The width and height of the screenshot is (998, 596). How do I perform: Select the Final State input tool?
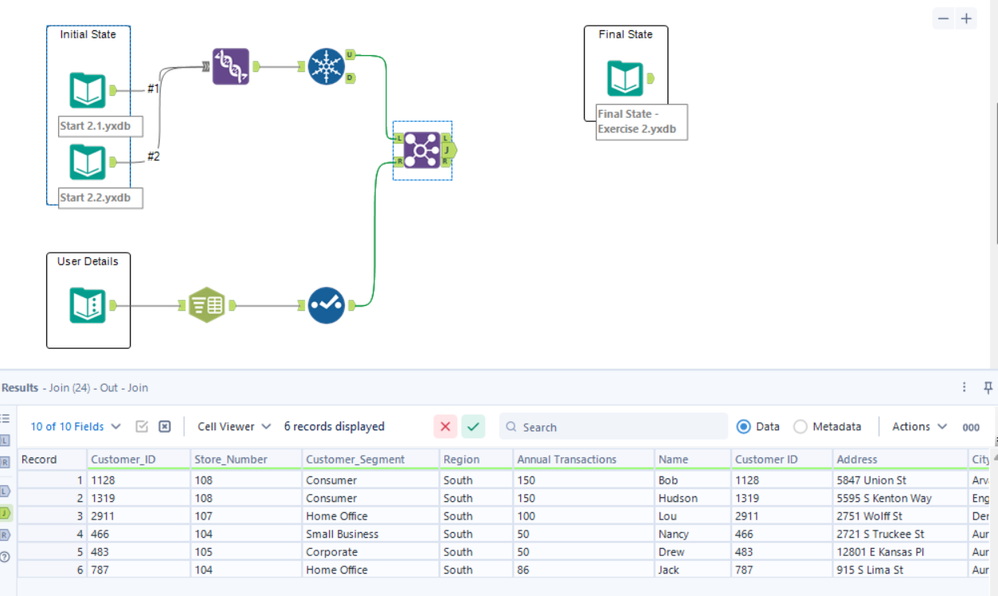coord(625,78)
